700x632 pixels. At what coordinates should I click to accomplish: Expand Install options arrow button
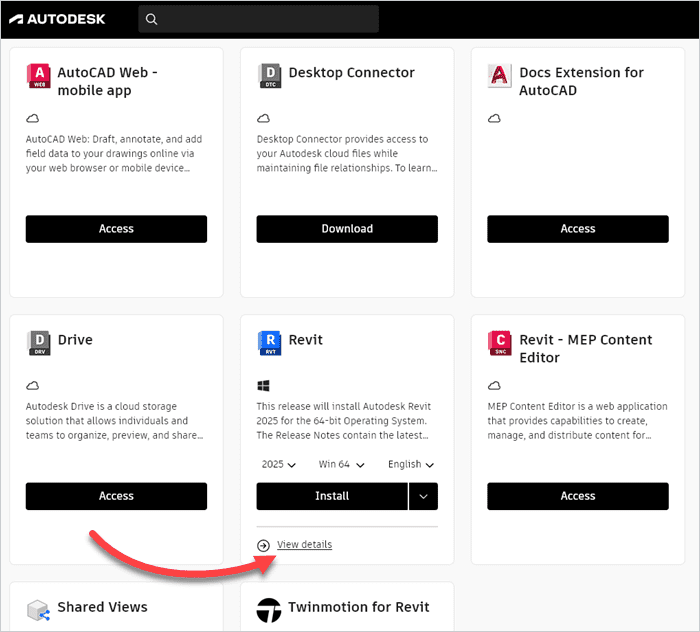[x=423, y=496]
